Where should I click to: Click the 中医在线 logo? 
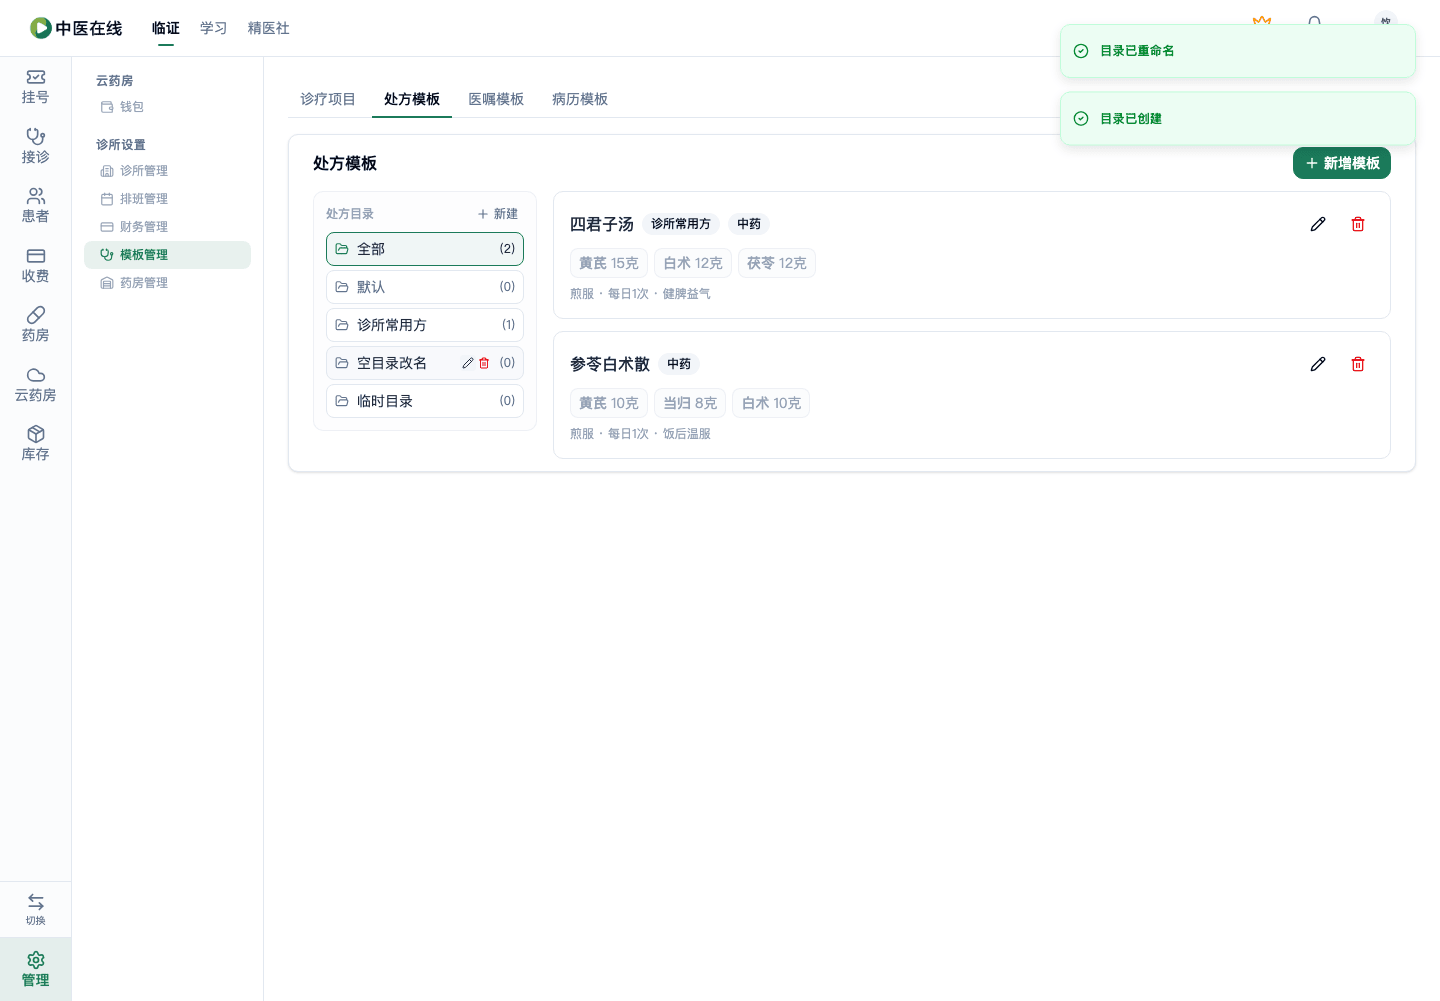click(76, 28)
